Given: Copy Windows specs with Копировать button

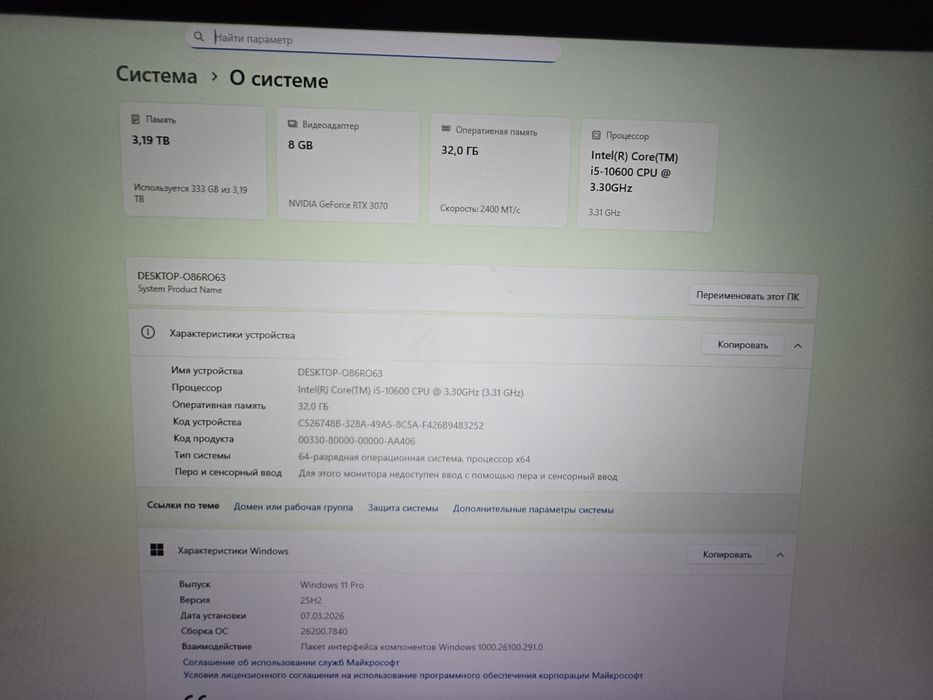Looking at the screenshot, I should click(727, 554).
